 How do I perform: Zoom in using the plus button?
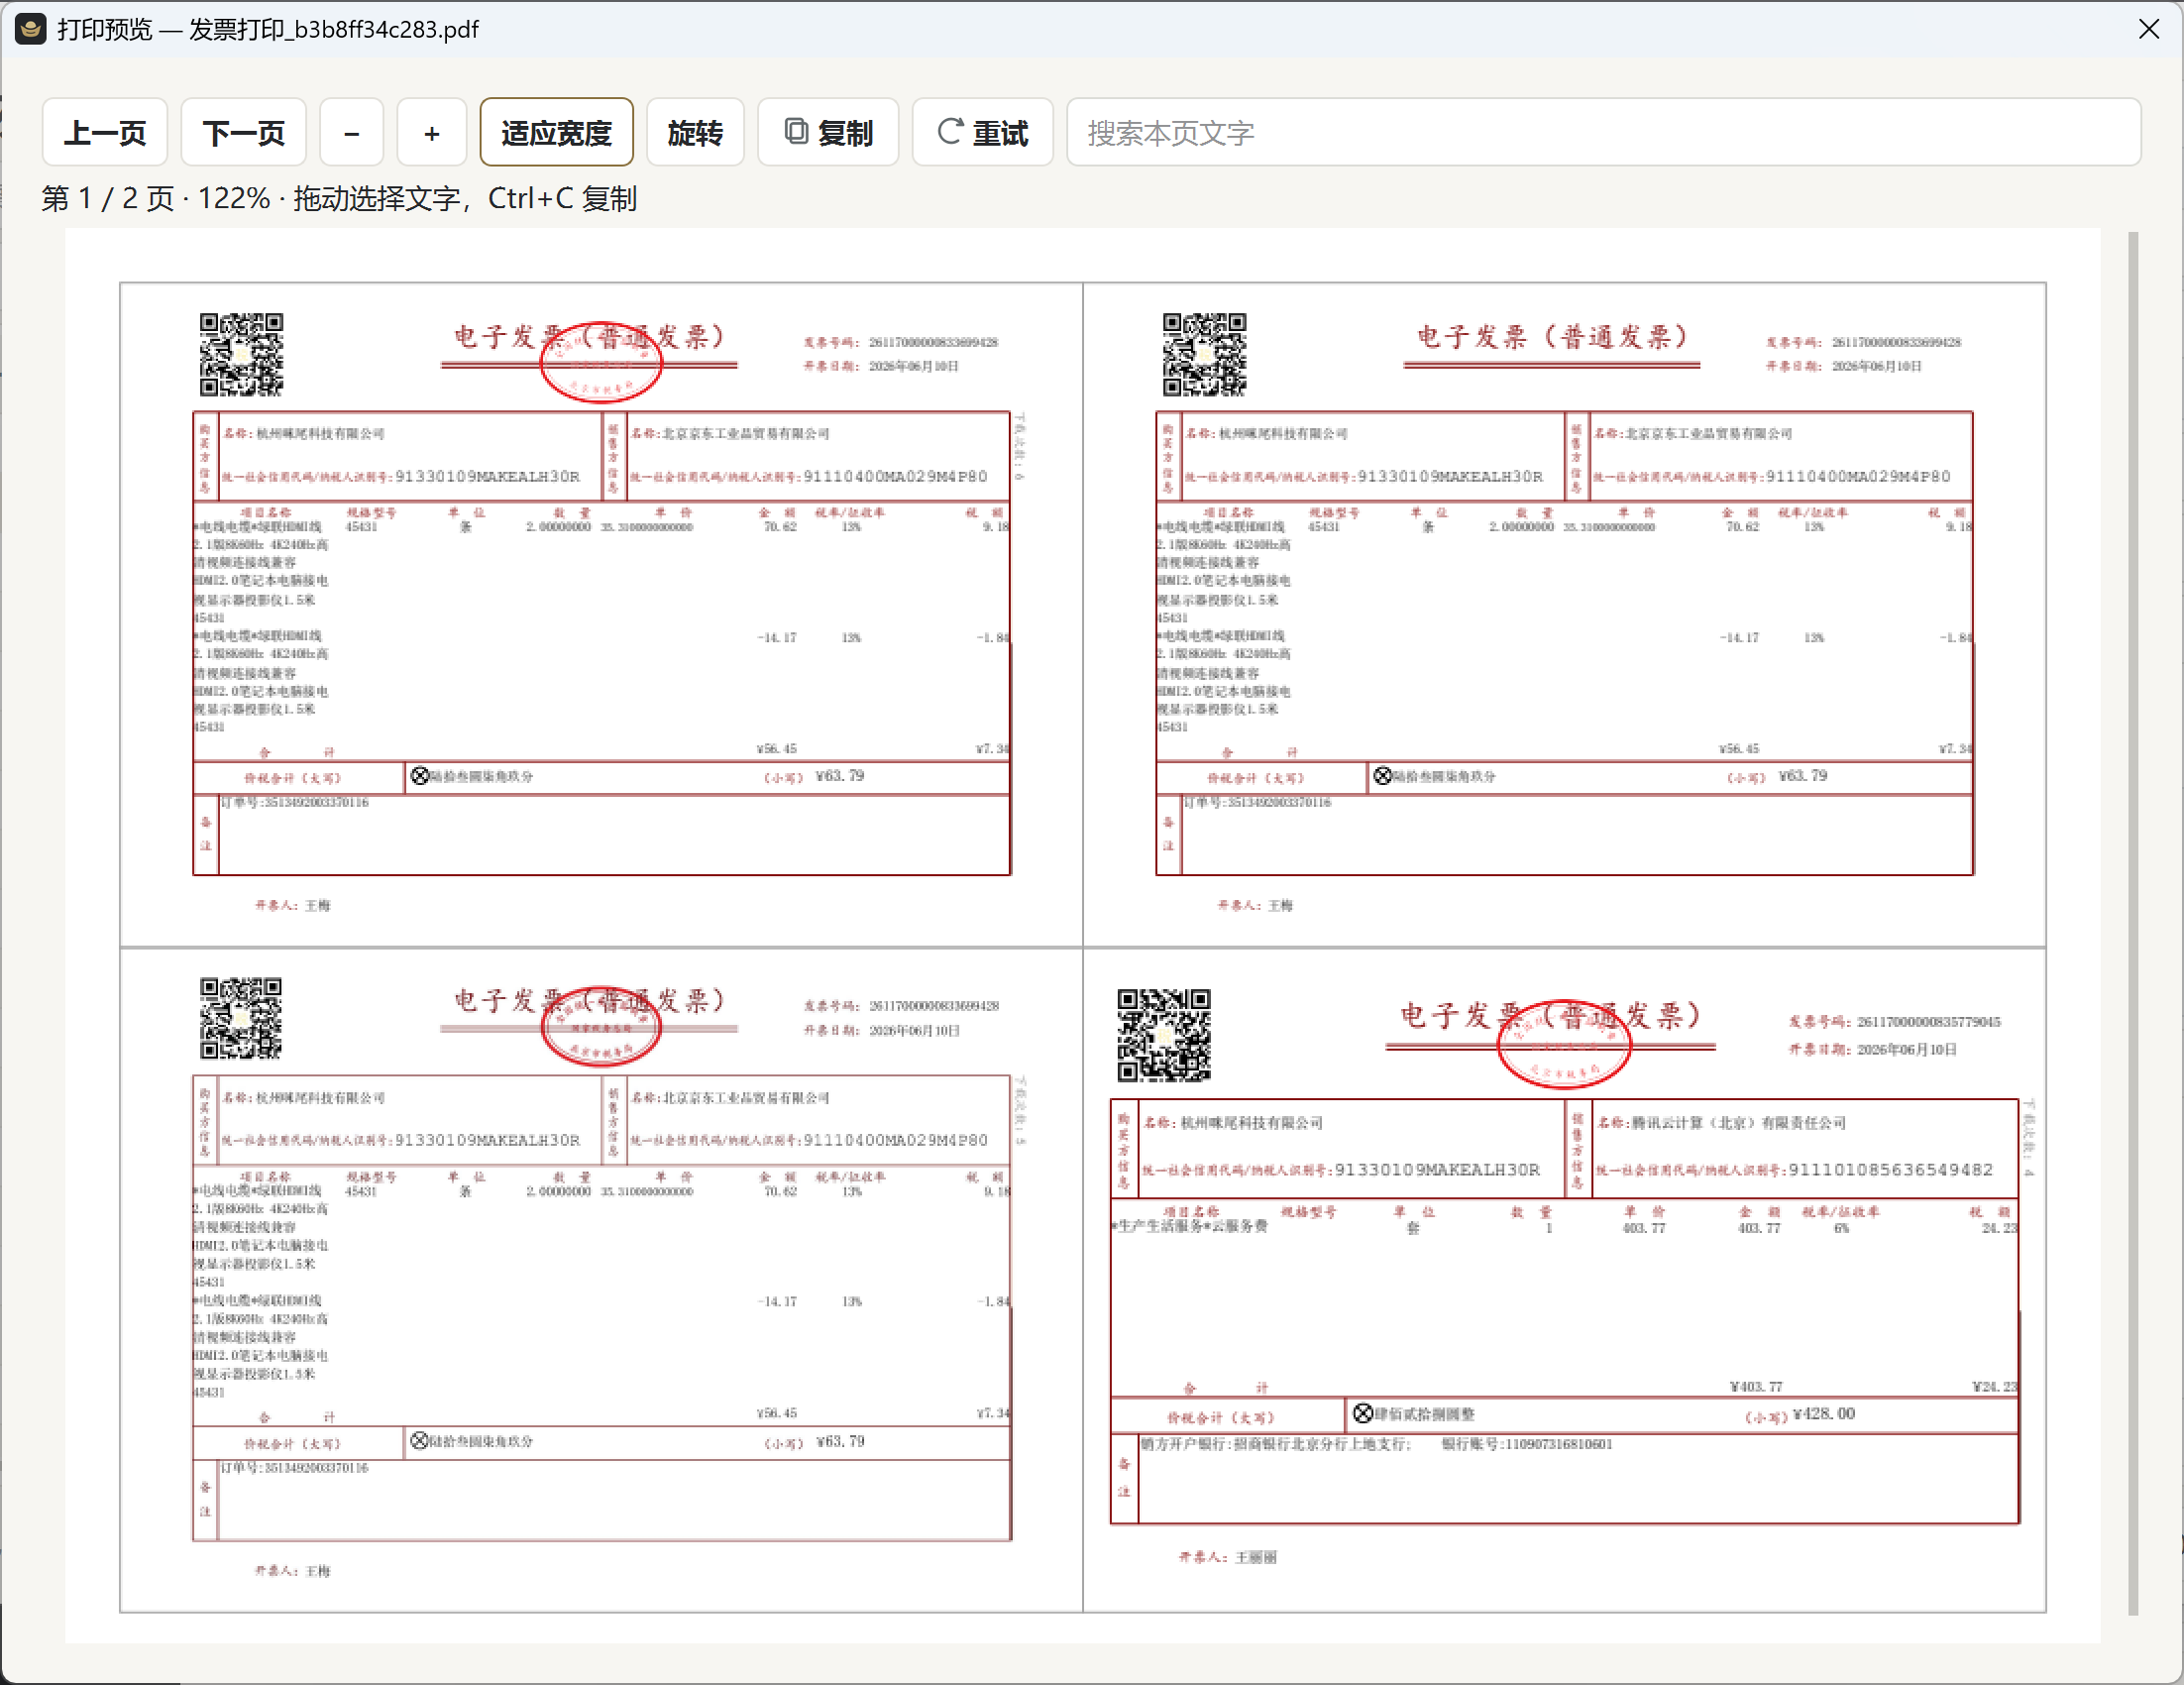coord(432,132)
